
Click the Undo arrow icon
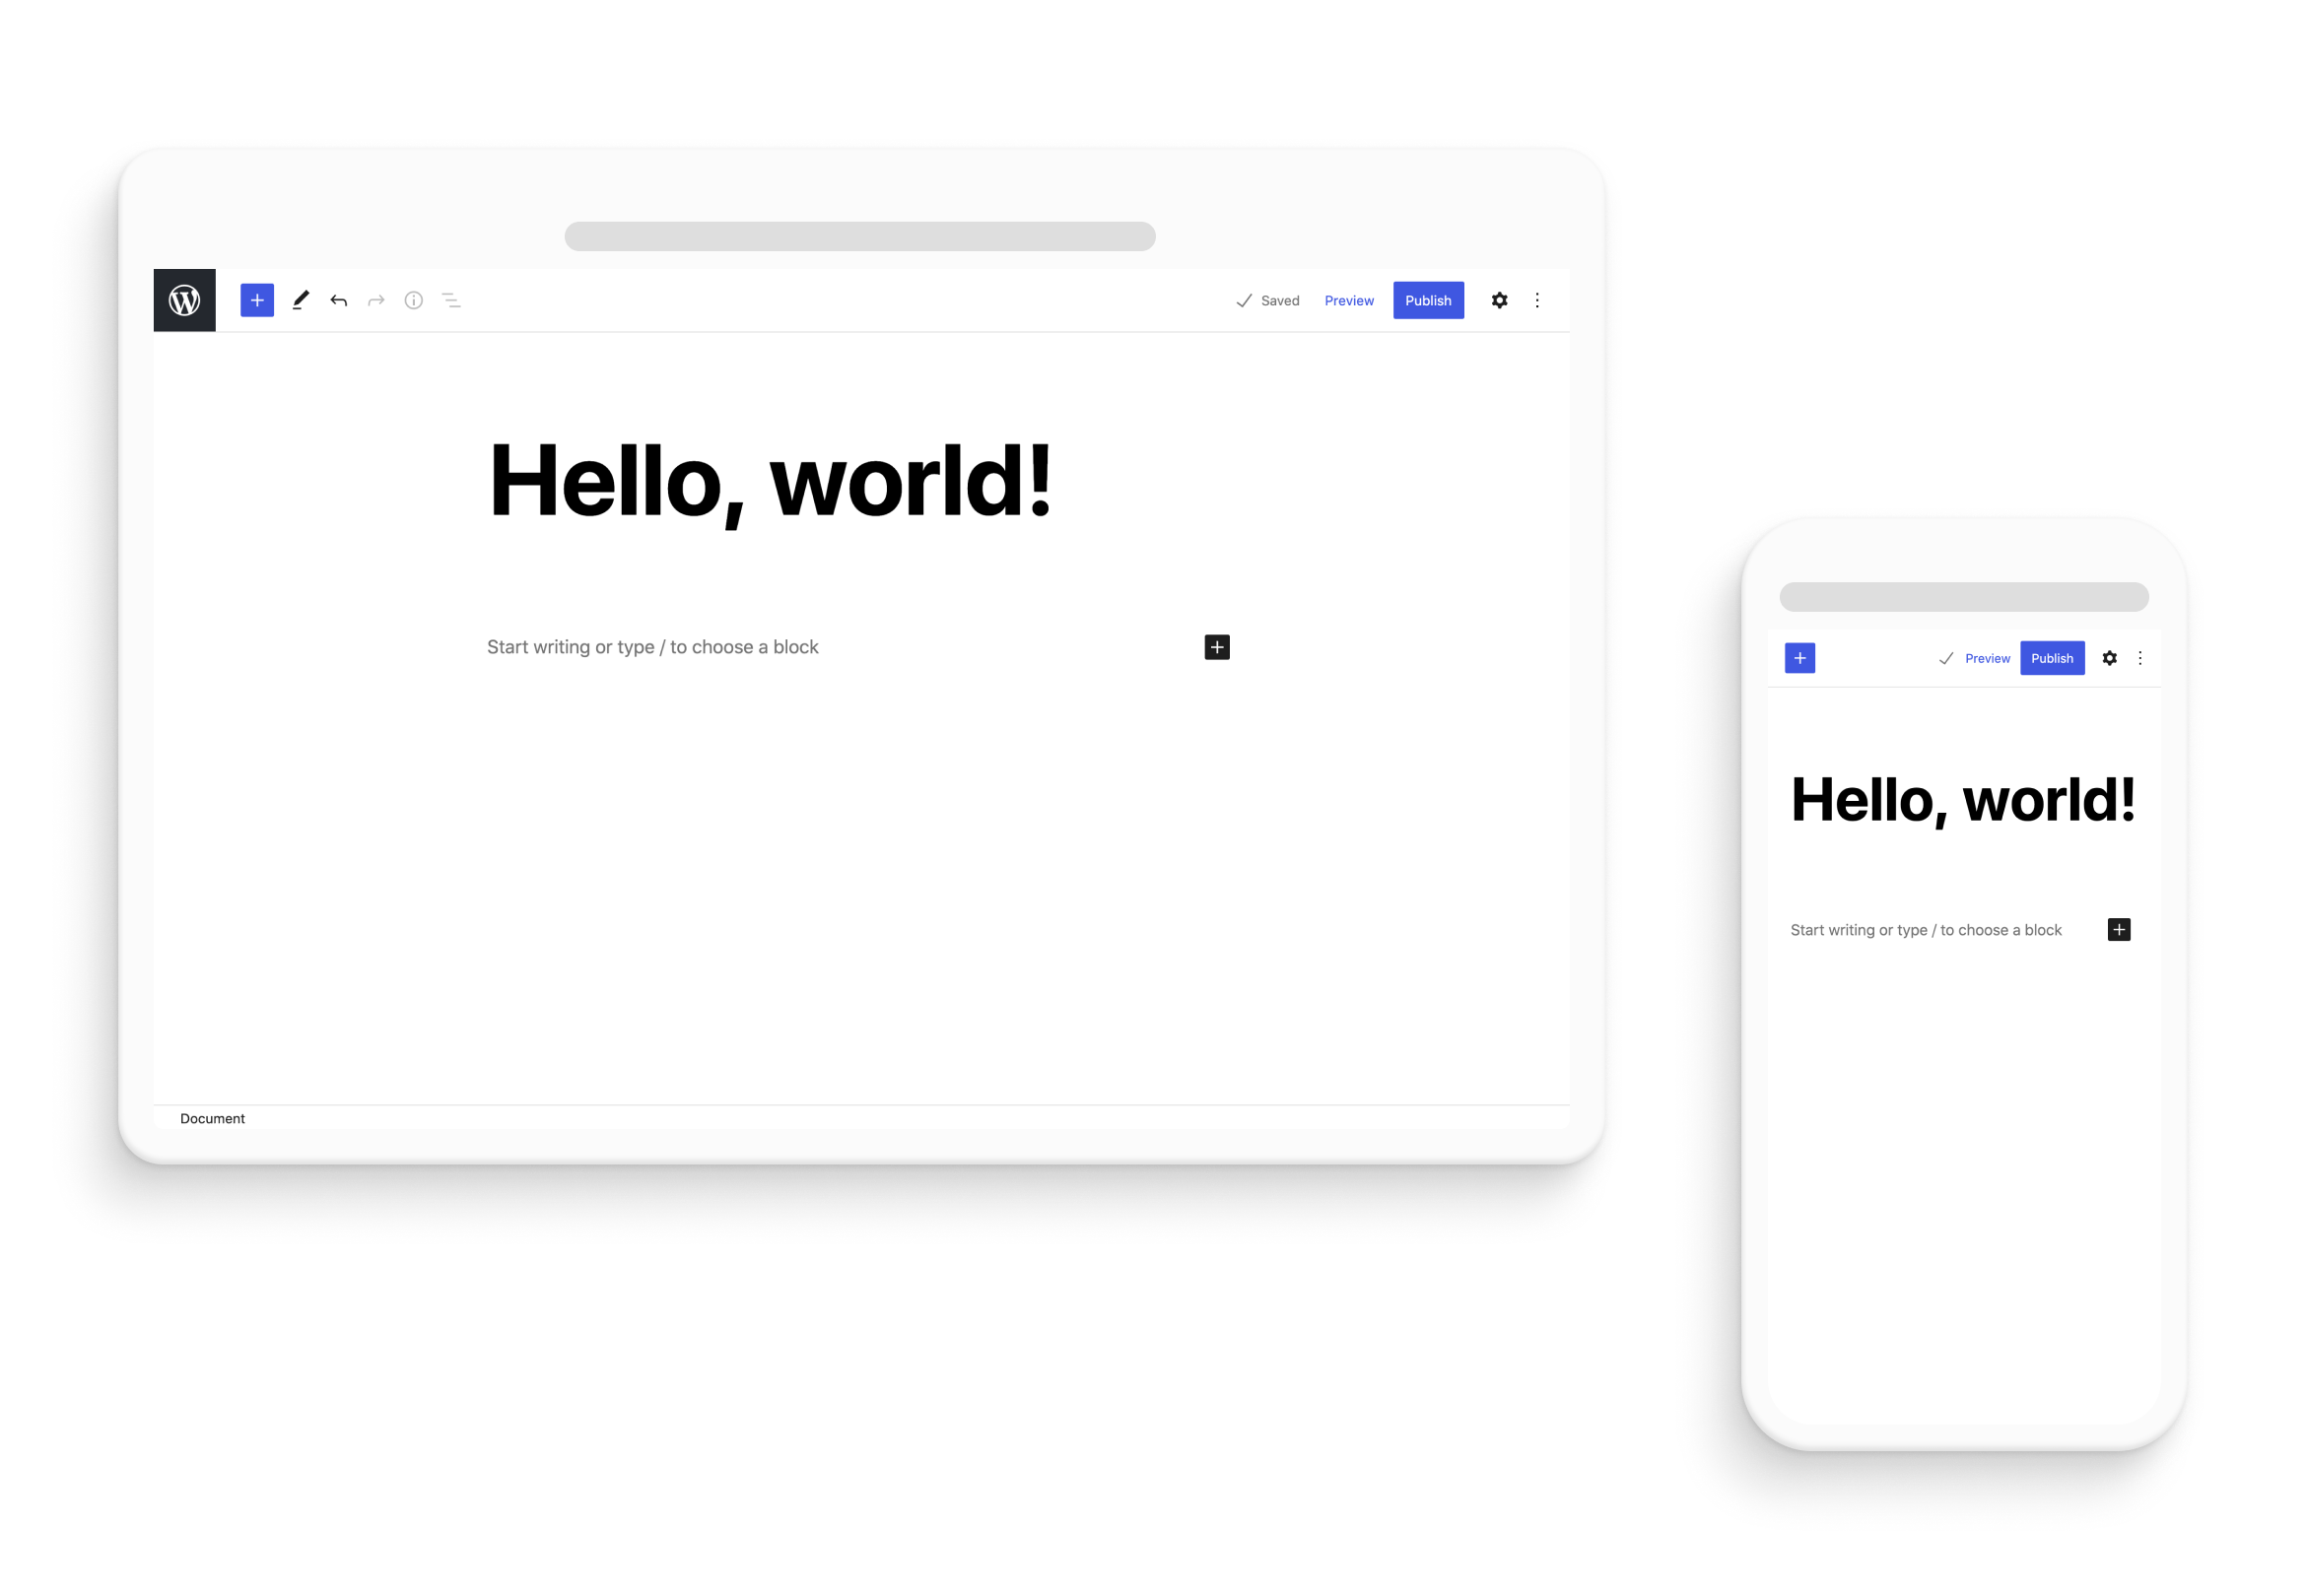[x=340, y=299]
